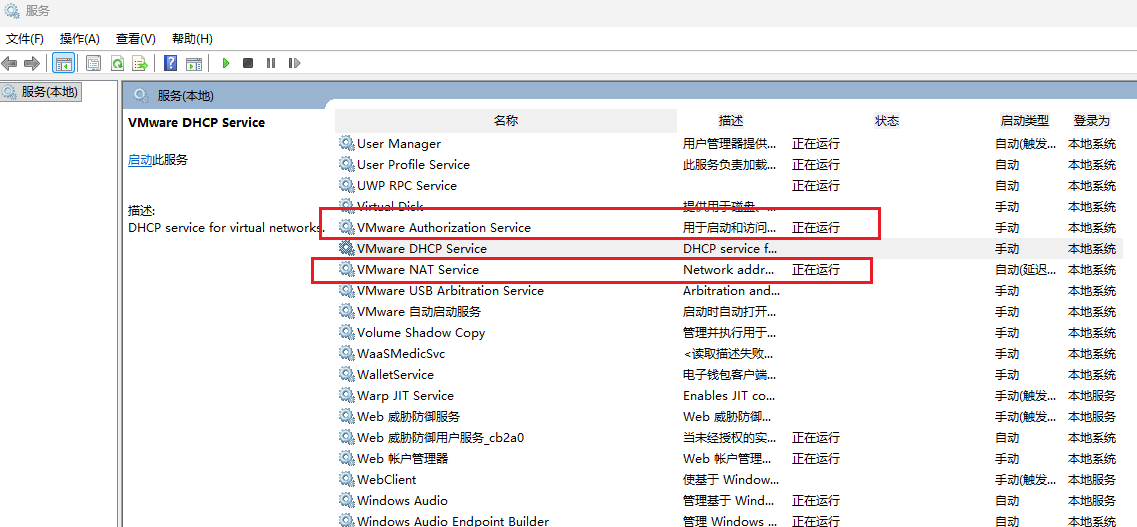Viewport: 1137px width, 527px height.
Task: Click the 启动 link to start the service
Action: tap(140, 160)
